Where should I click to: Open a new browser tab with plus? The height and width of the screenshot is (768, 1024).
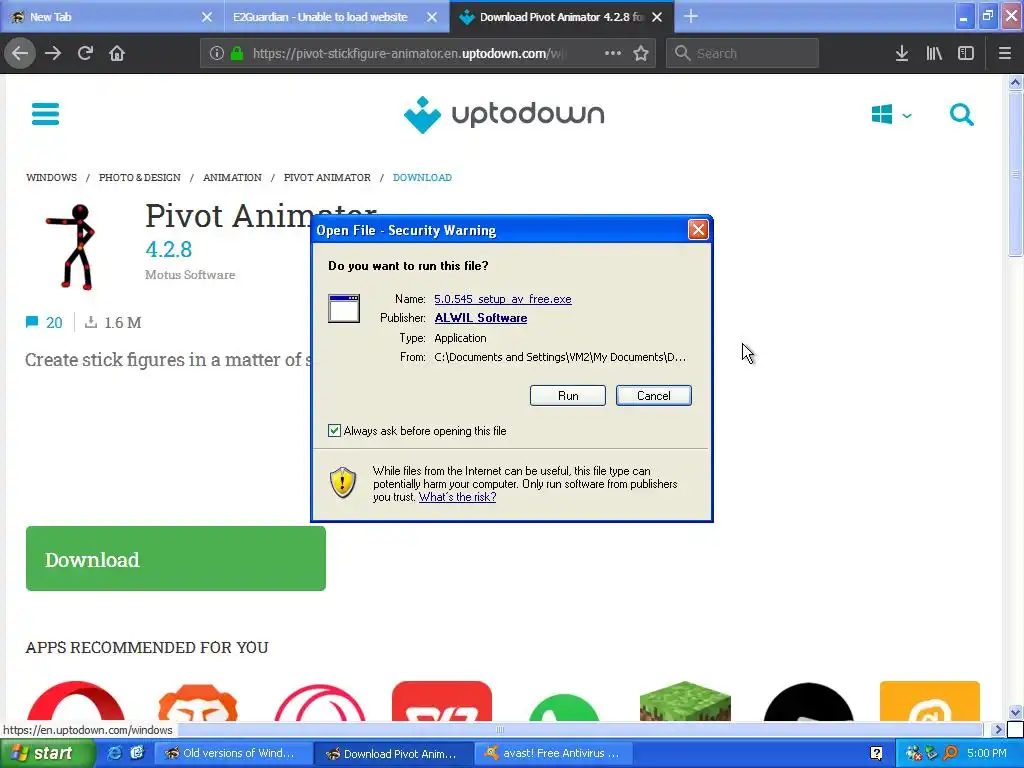point(691,17)
